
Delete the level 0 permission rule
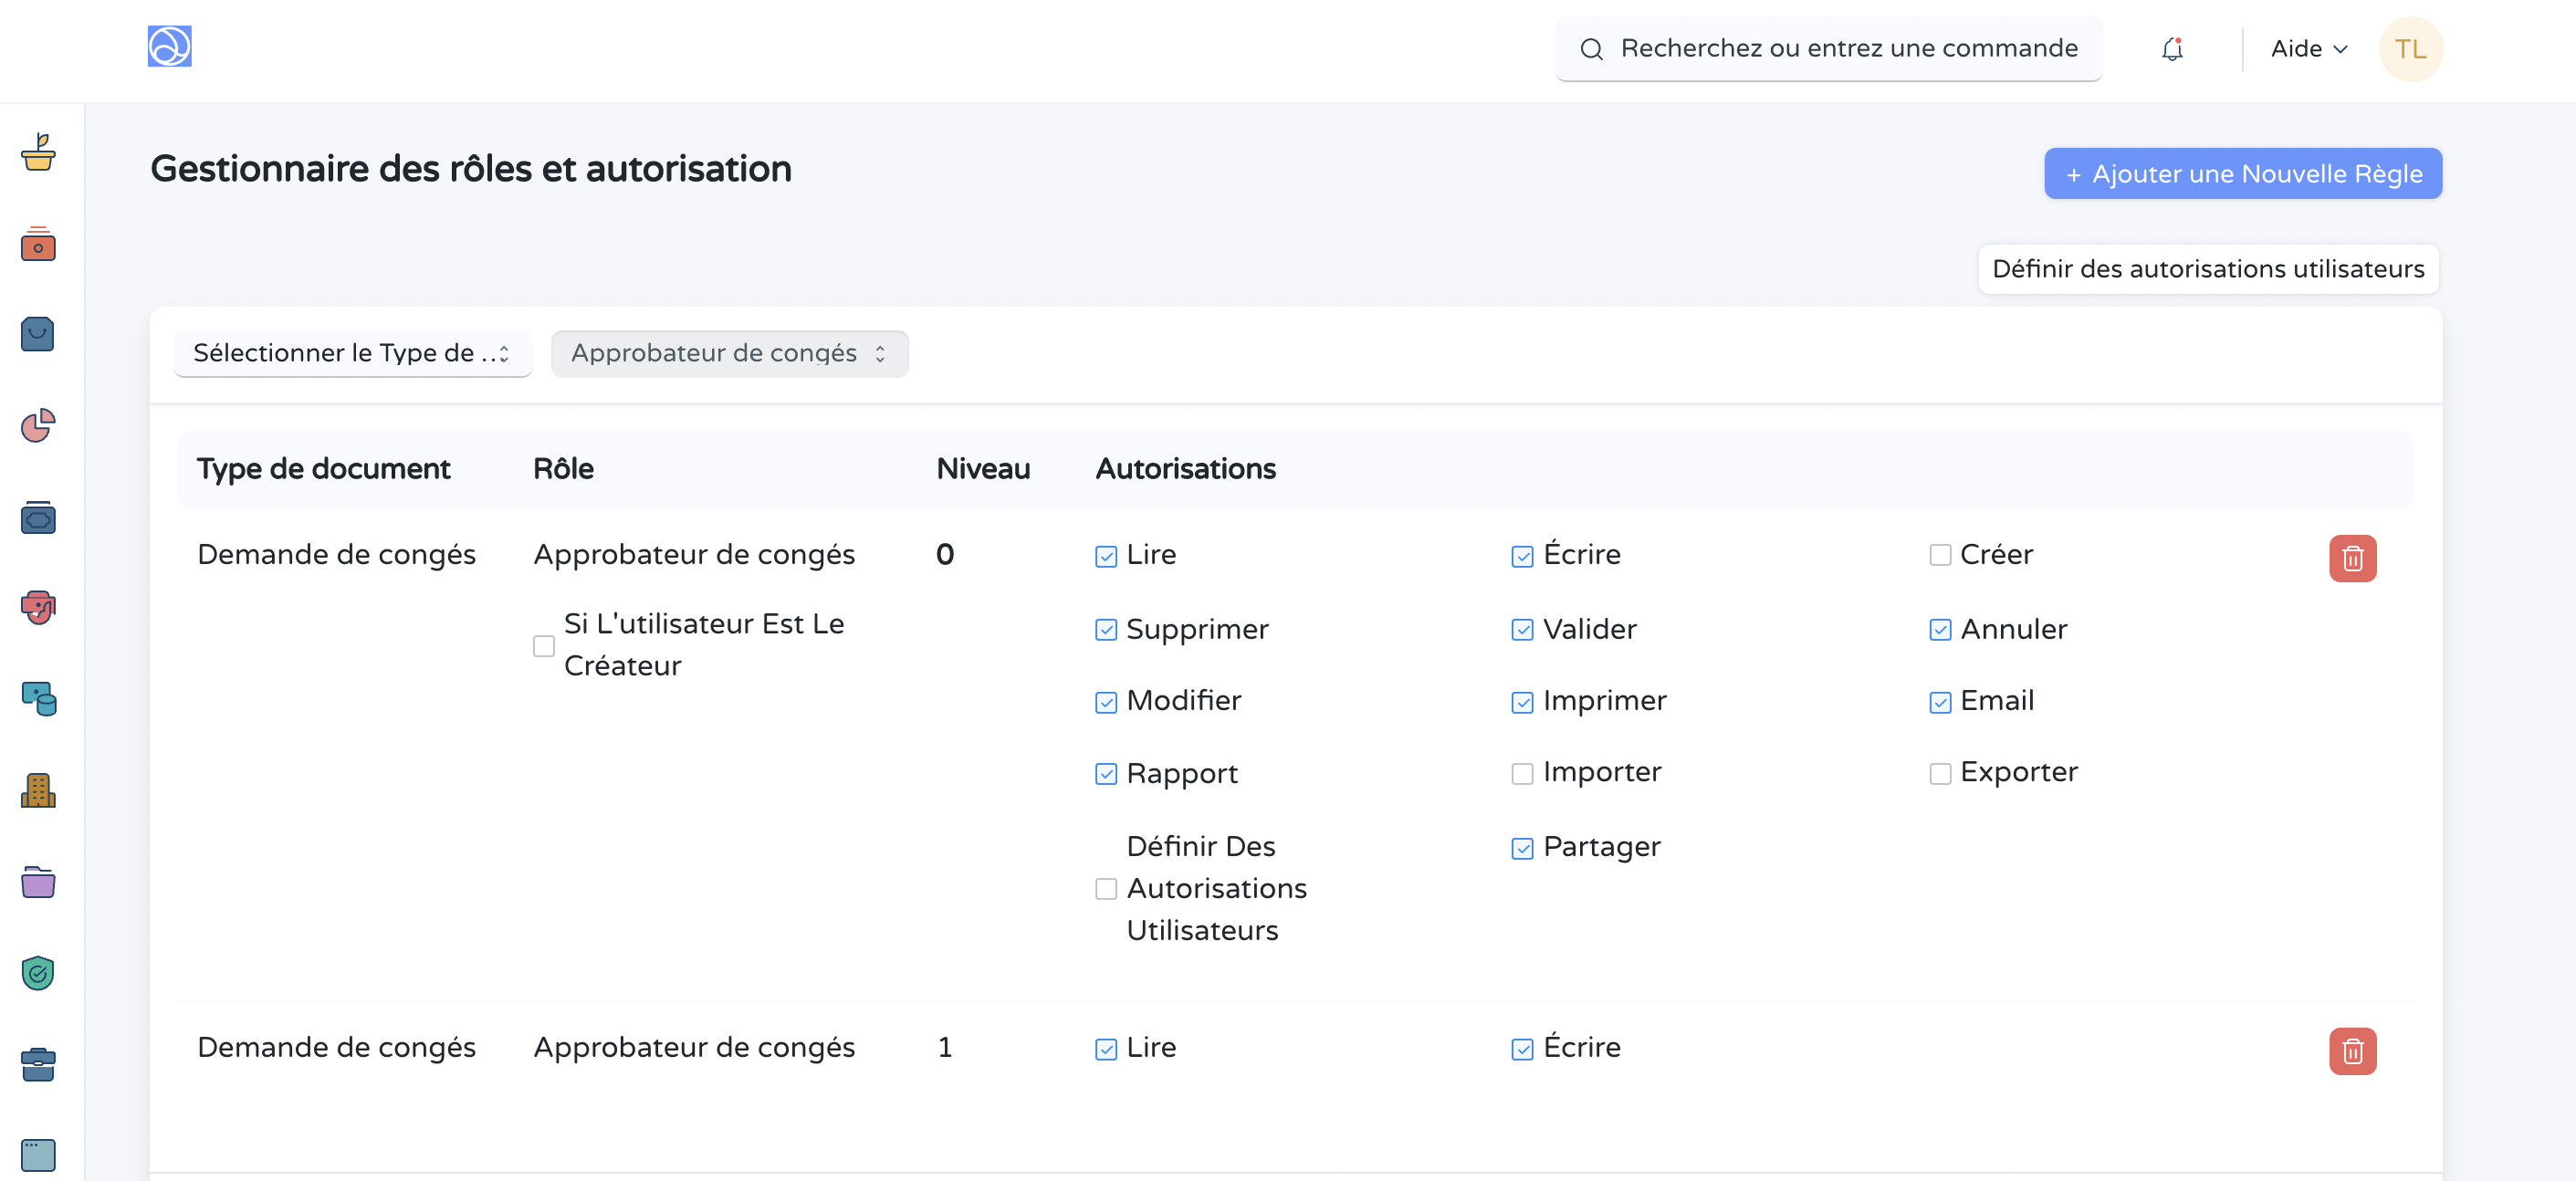2352,558
